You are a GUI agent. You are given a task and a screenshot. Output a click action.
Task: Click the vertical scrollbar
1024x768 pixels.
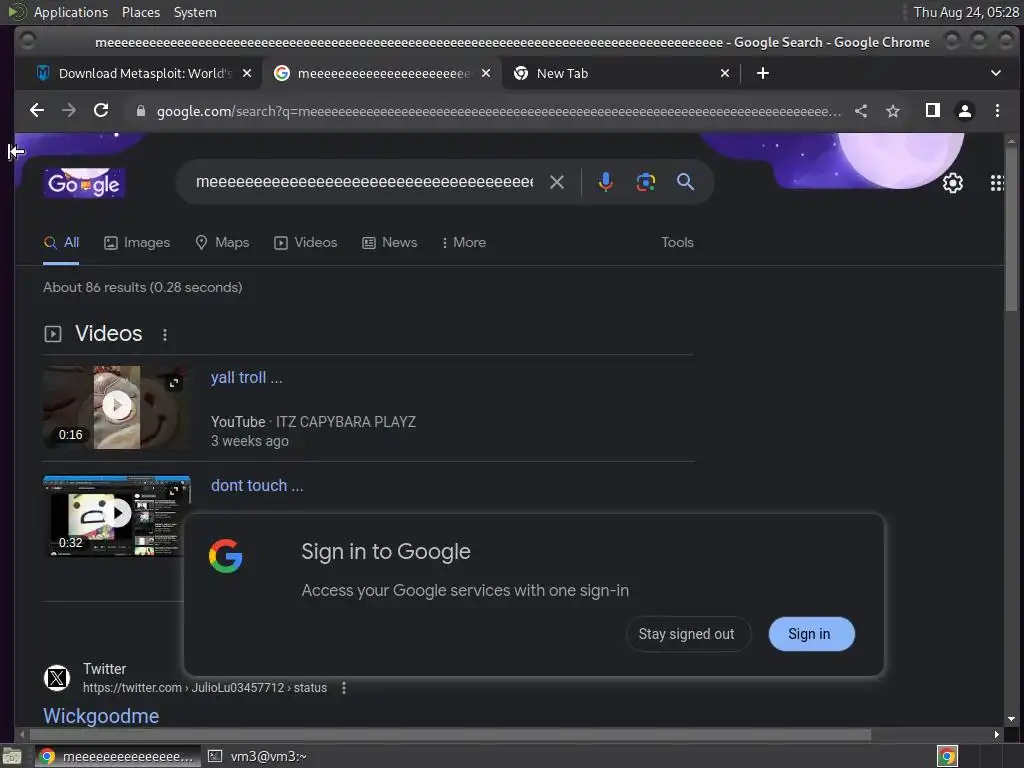tap(1011, 229)
